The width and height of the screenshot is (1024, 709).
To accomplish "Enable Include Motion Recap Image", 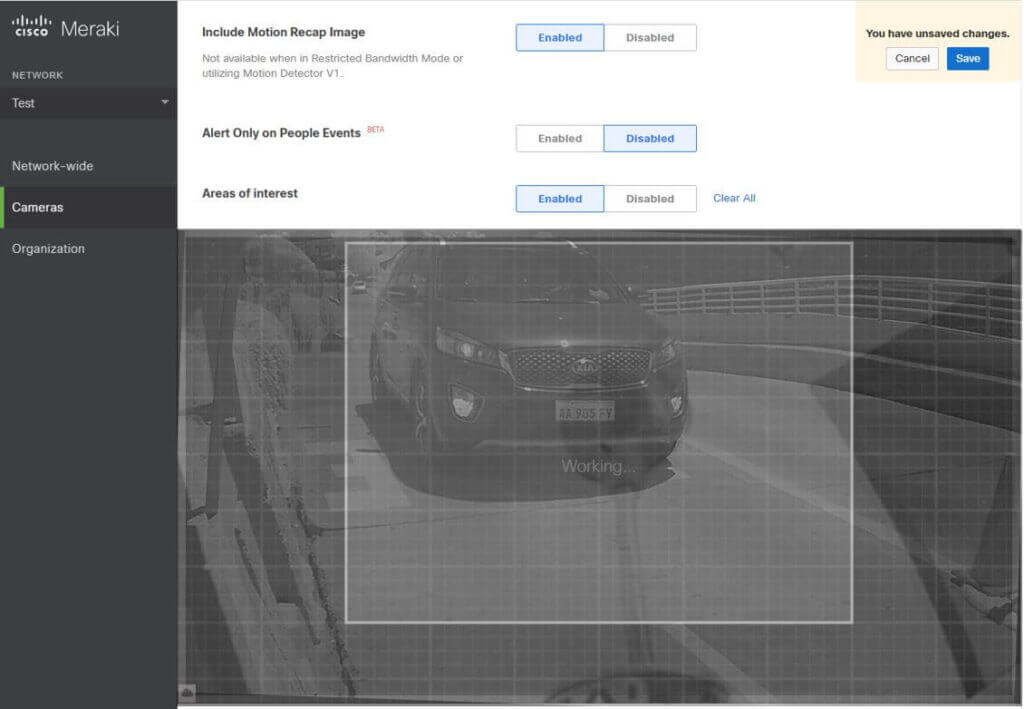I will click(x=560, y=38).
